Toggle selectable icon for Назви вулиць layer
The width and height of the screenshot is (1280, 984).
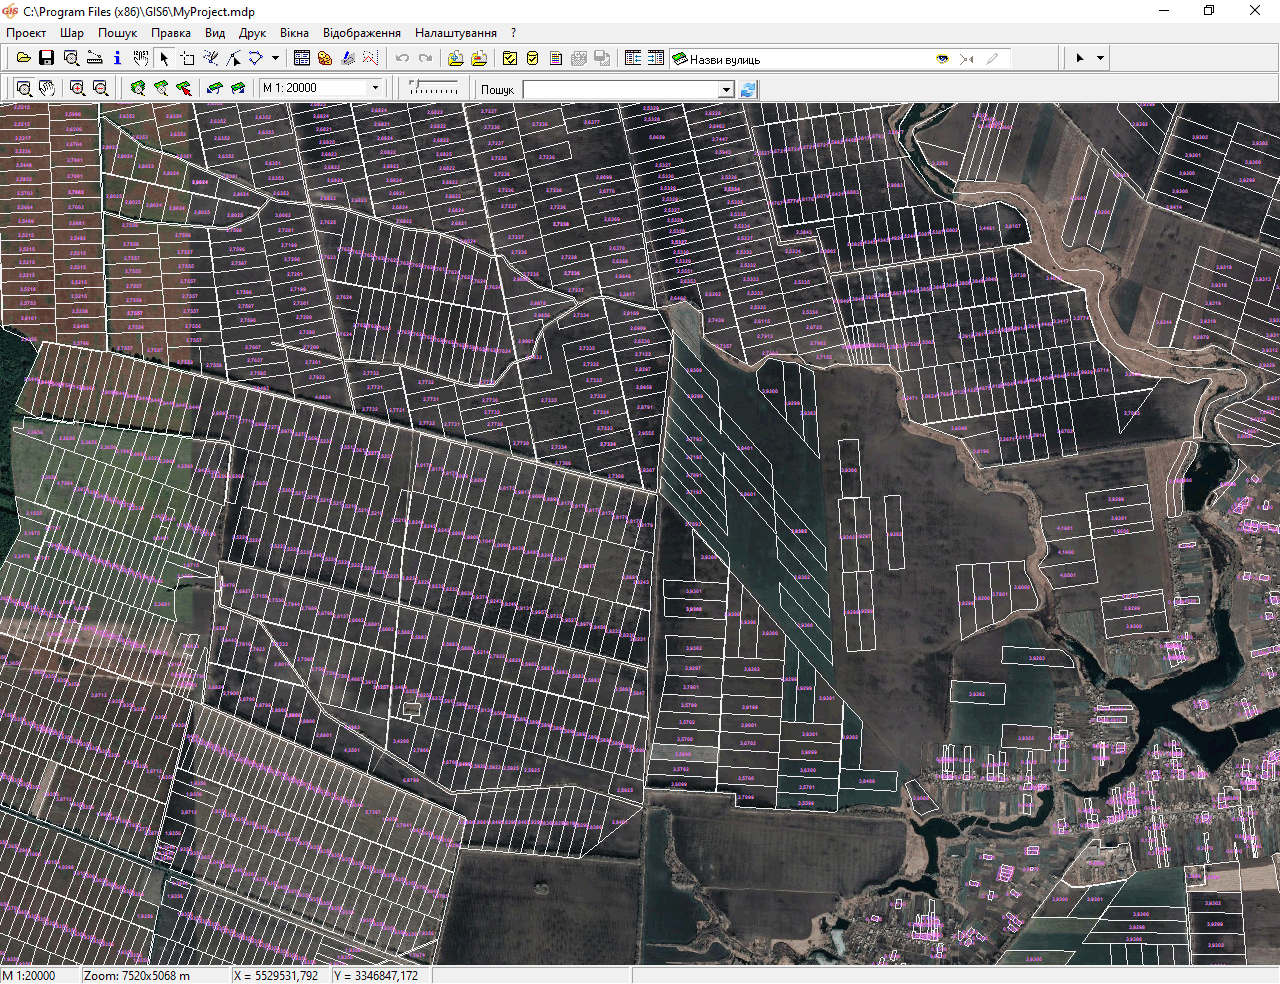click(966, 59)
